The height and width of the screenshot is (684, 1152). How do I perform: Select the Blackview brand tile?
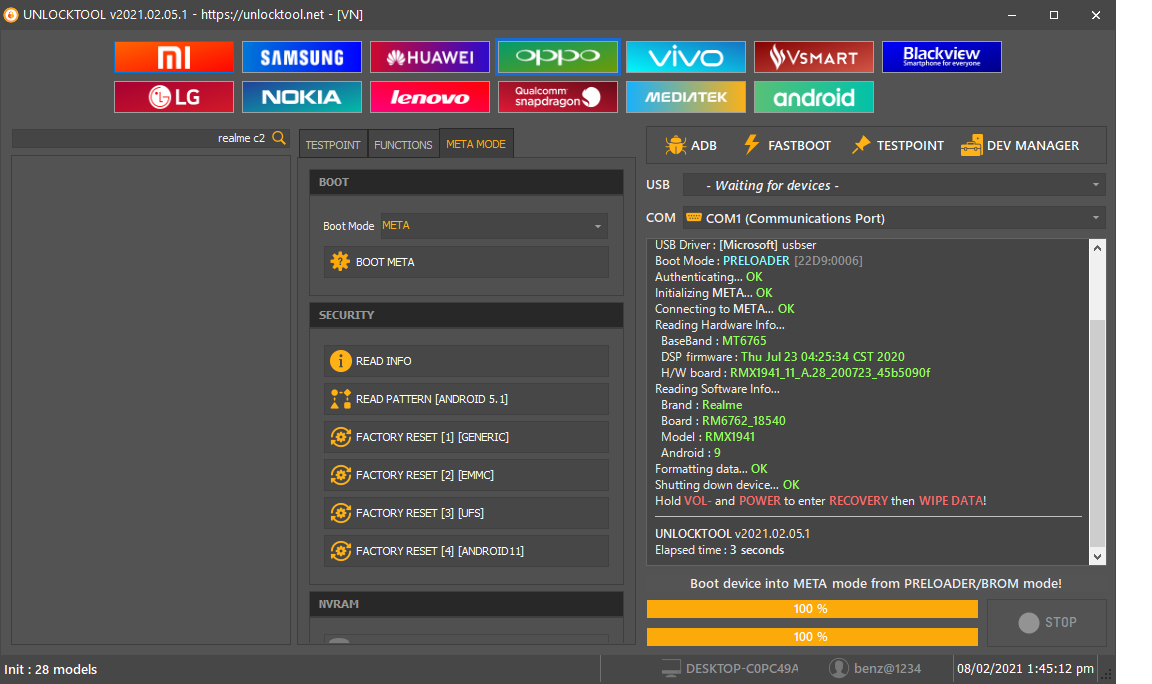941,57
